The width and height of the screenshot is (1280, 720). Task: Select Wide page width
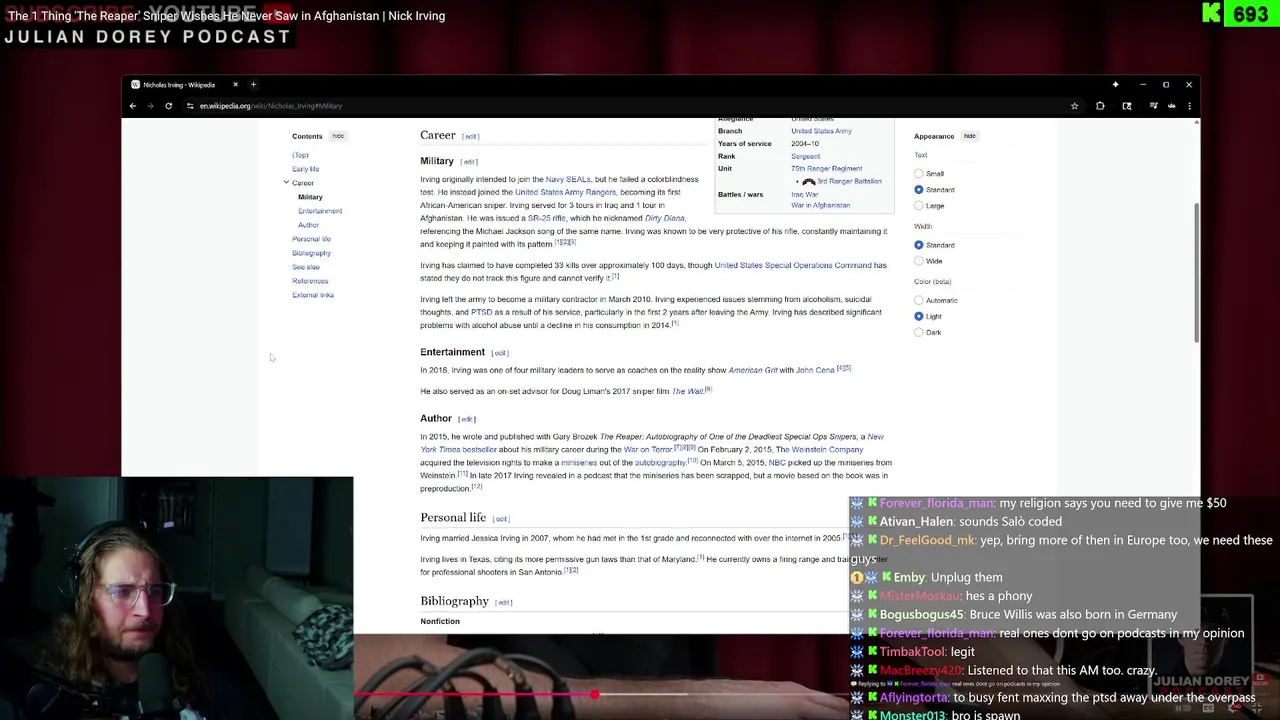click(919, 261)
